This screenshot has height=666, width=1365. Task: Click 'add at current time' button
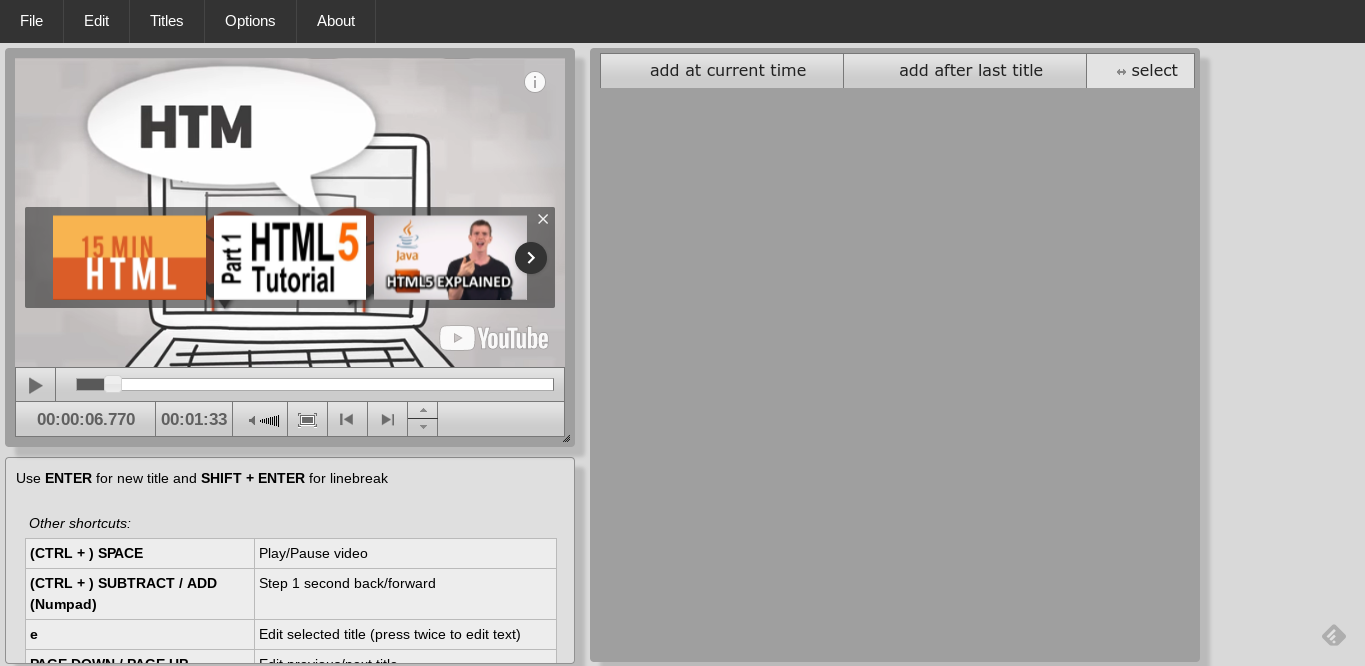722,71
